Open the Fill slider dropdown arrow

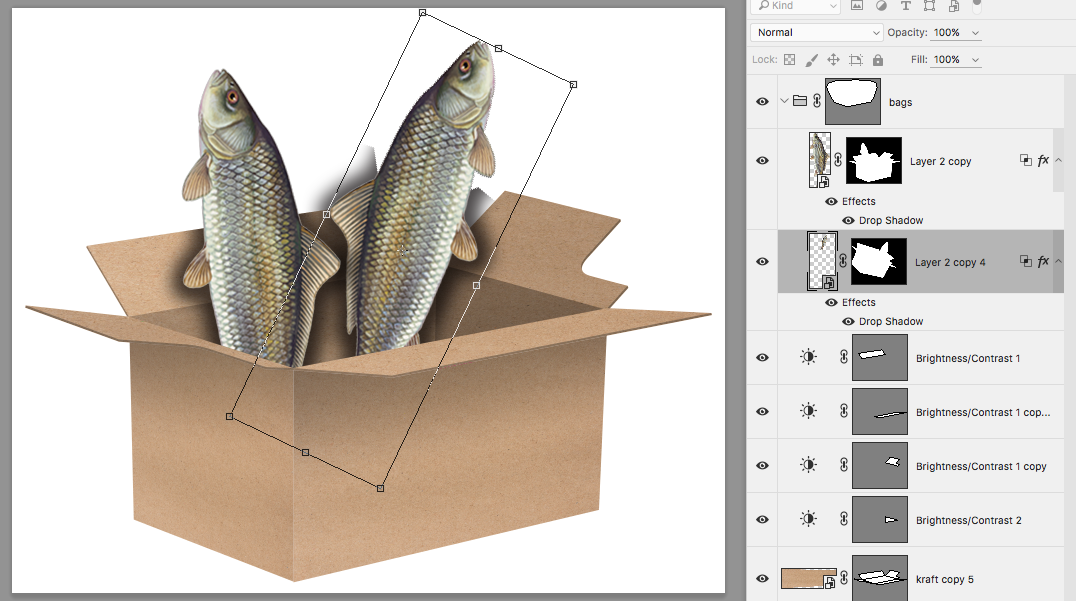pos(975,60)
